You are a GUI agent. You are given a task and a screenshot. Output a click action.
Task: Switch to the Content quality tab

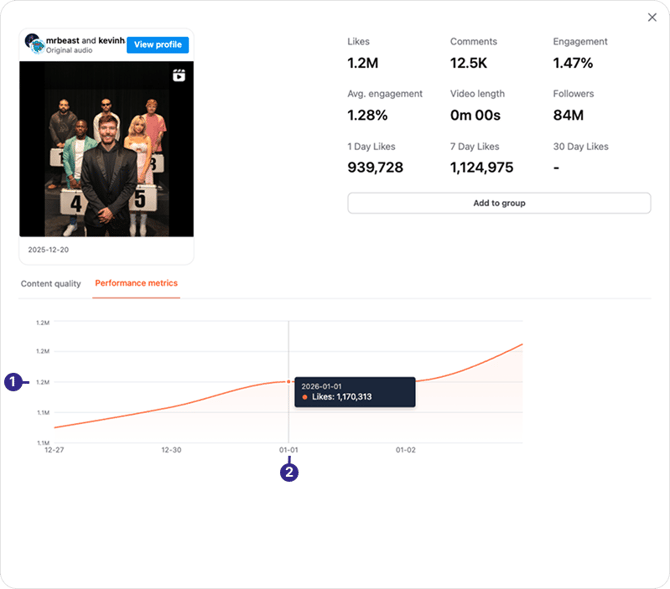pos(51,284)
